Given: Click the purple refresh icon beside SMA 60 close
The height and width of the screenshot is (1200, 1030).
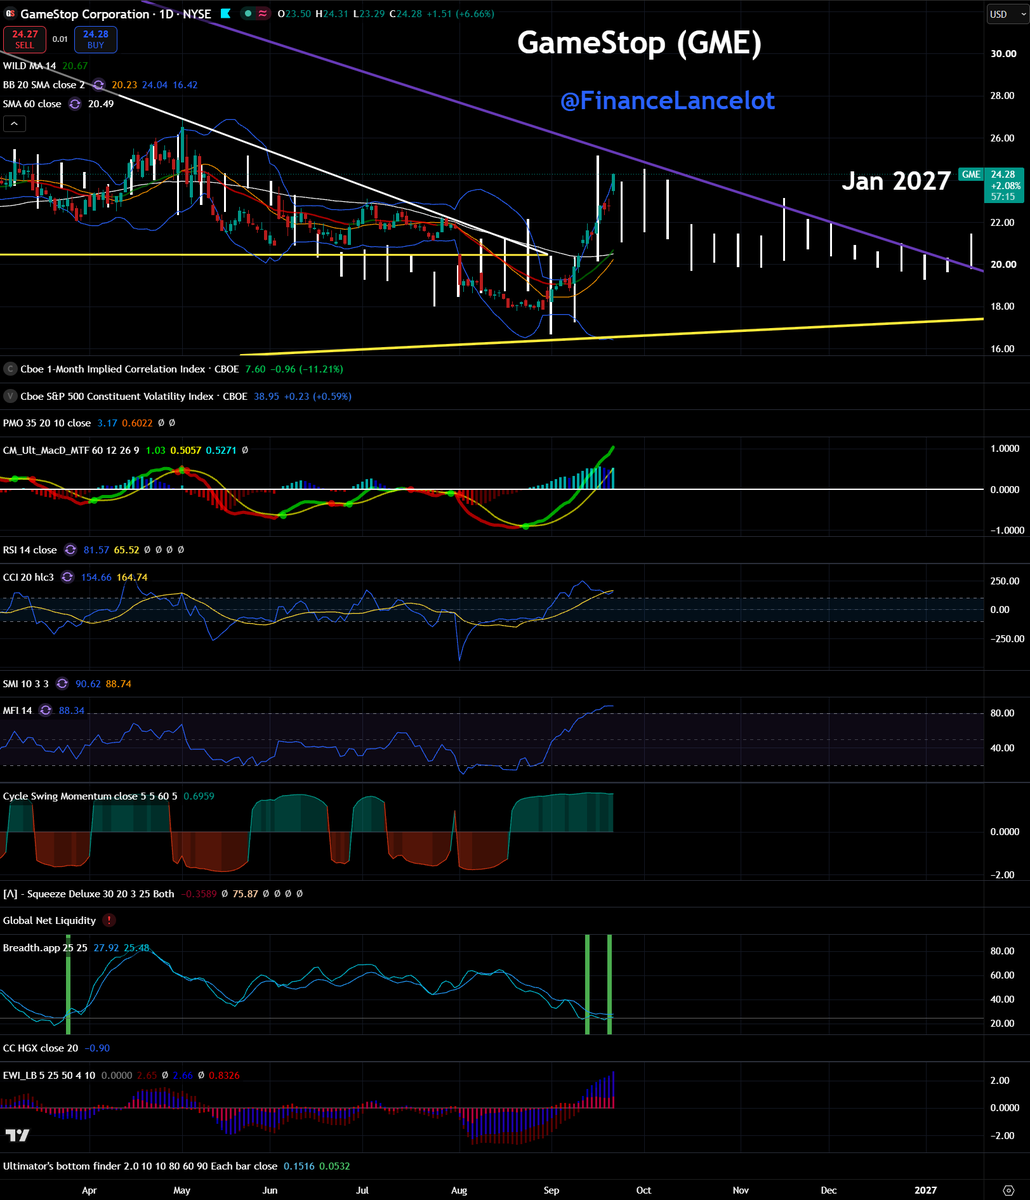Looking at the screenshot, I should 74,104.
